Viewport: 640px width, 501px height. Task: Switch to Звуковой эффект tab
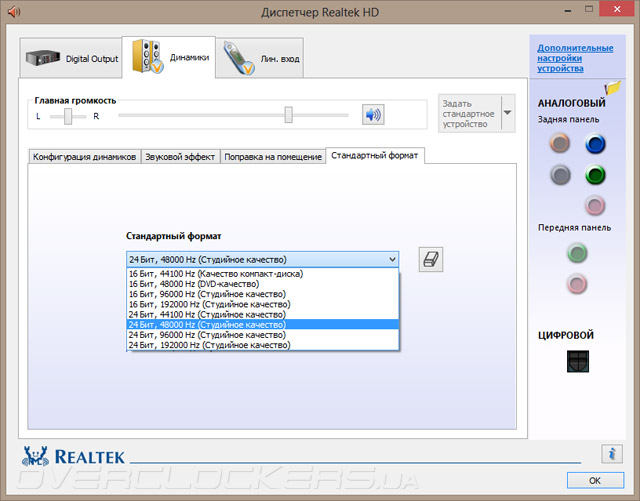pos(180,157)
